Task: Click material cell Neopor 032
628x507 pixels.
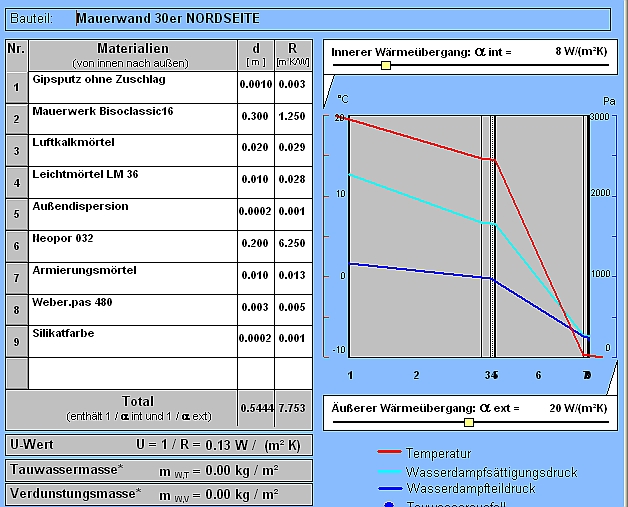Action: tap(133, 246)
